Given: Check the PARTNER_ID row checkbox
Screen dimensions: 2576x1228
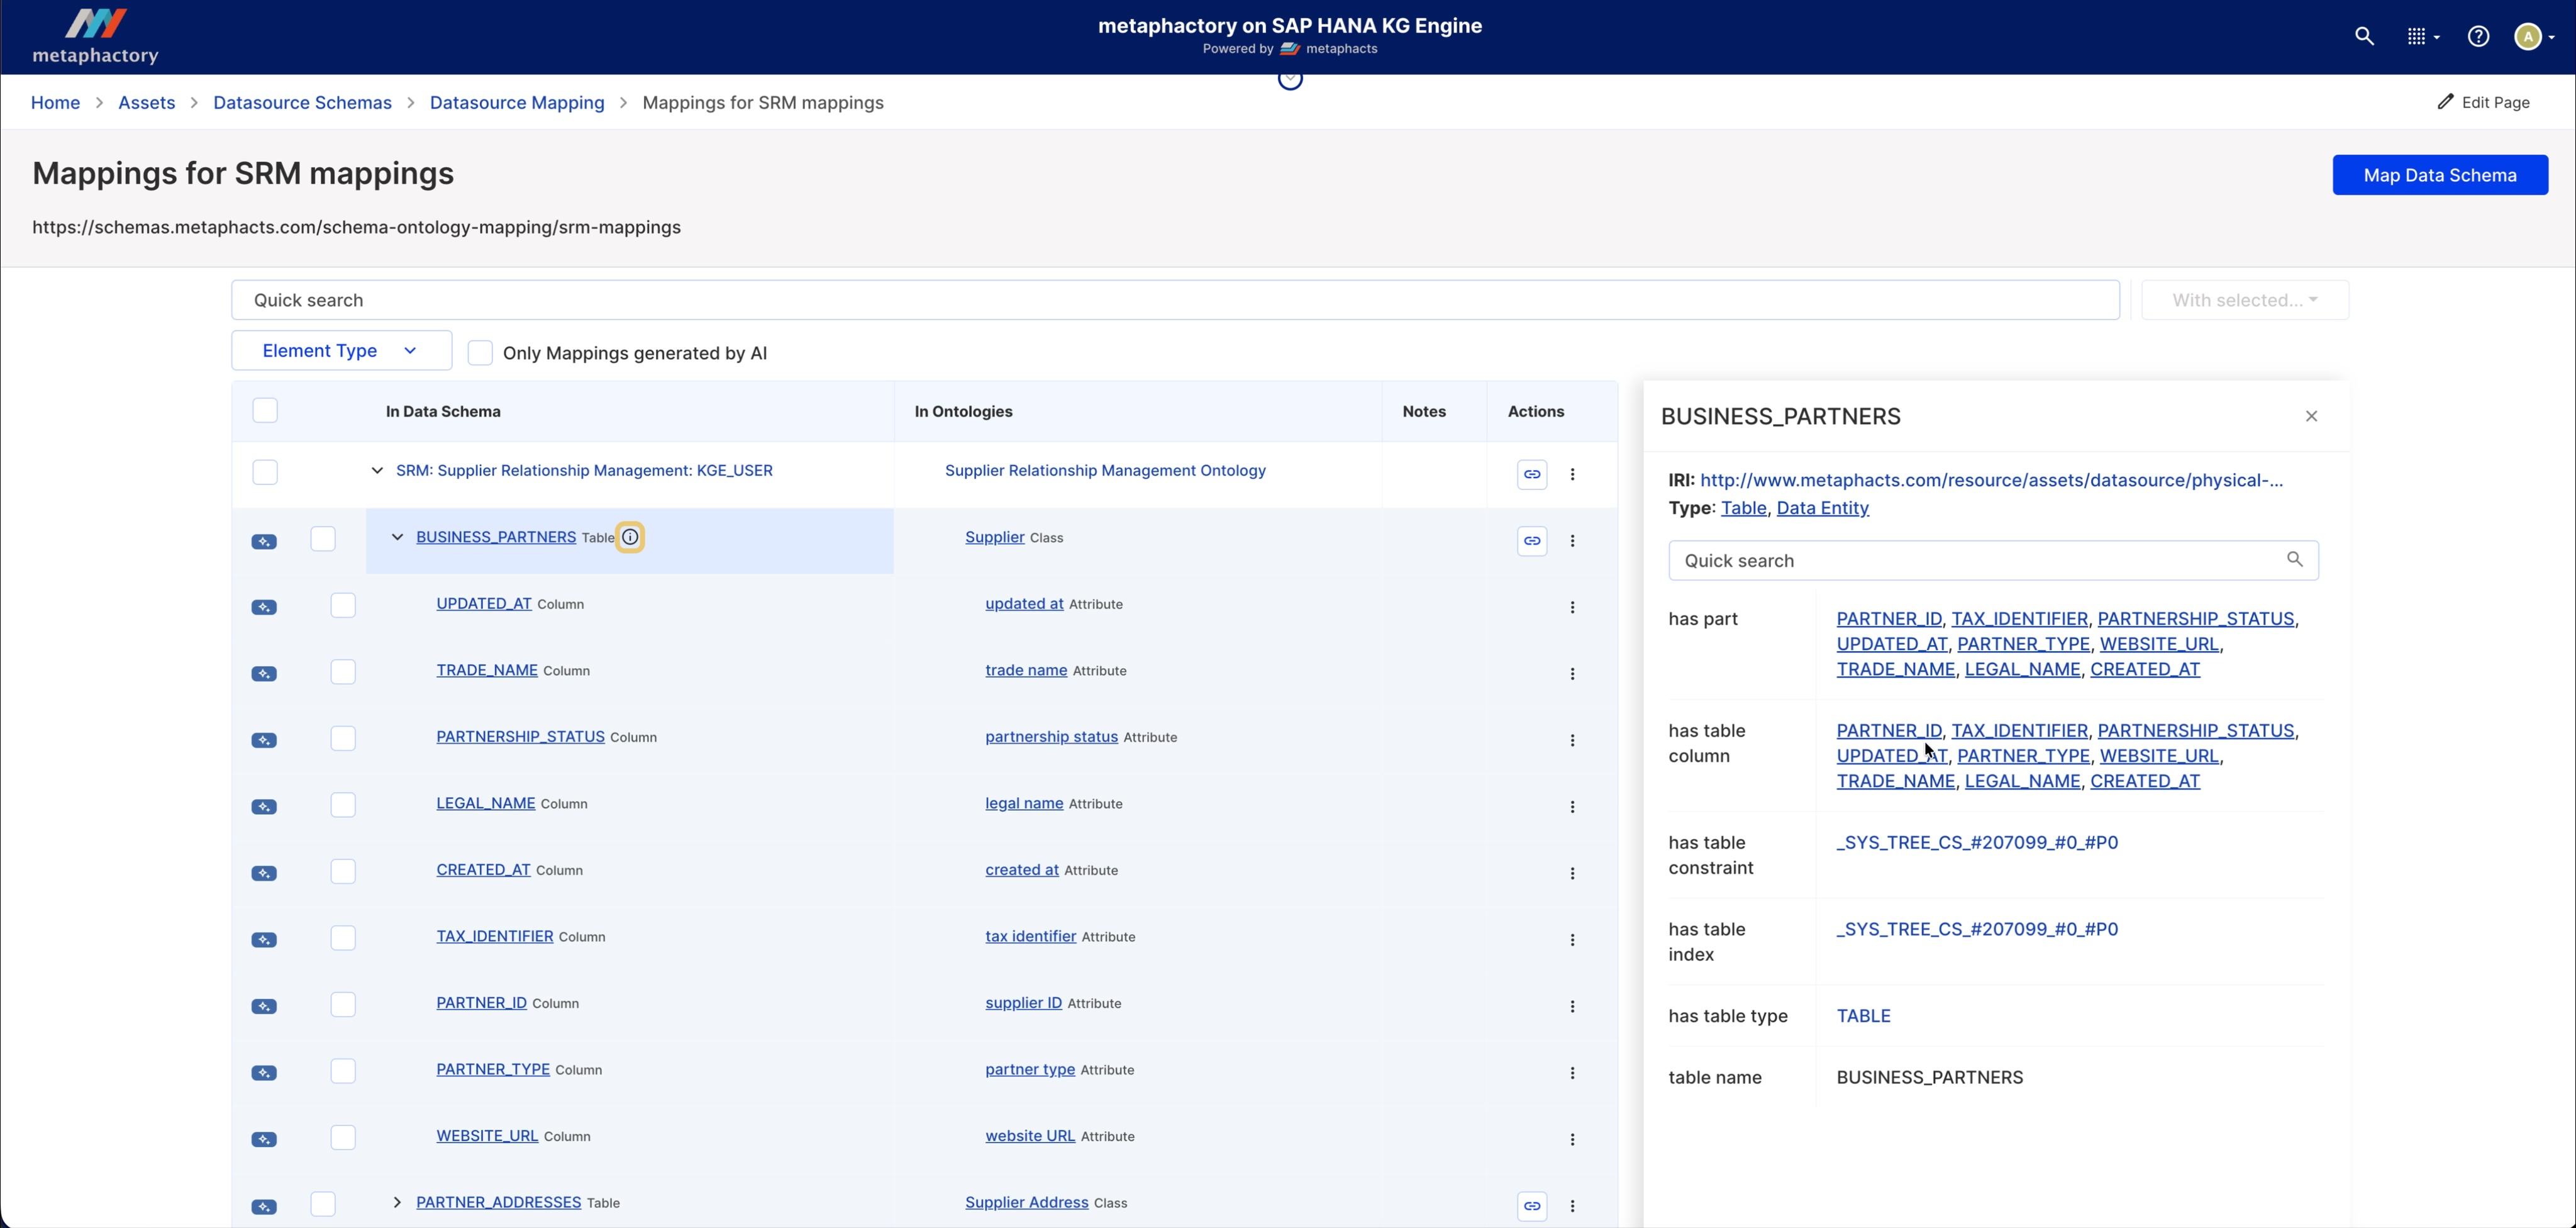Looking at the screenshot, I should point(343,1004).
